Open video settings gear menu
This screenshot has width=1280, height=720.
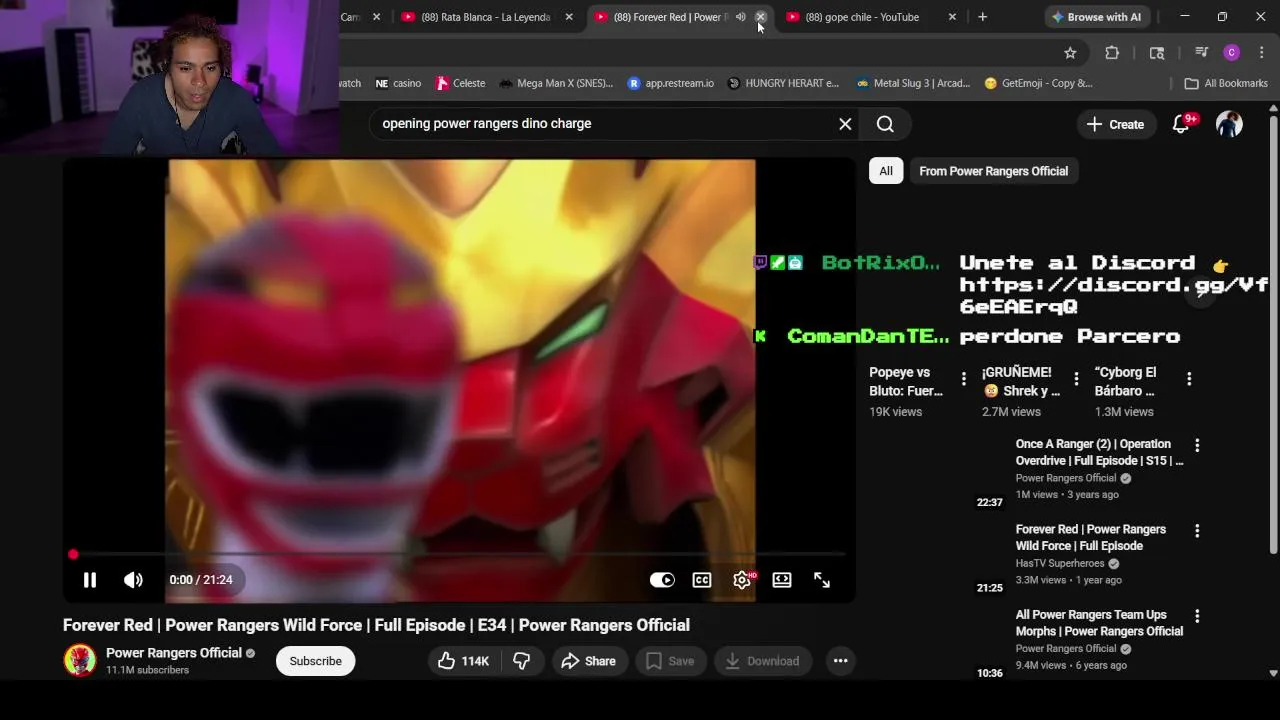[x=742, y=580]
